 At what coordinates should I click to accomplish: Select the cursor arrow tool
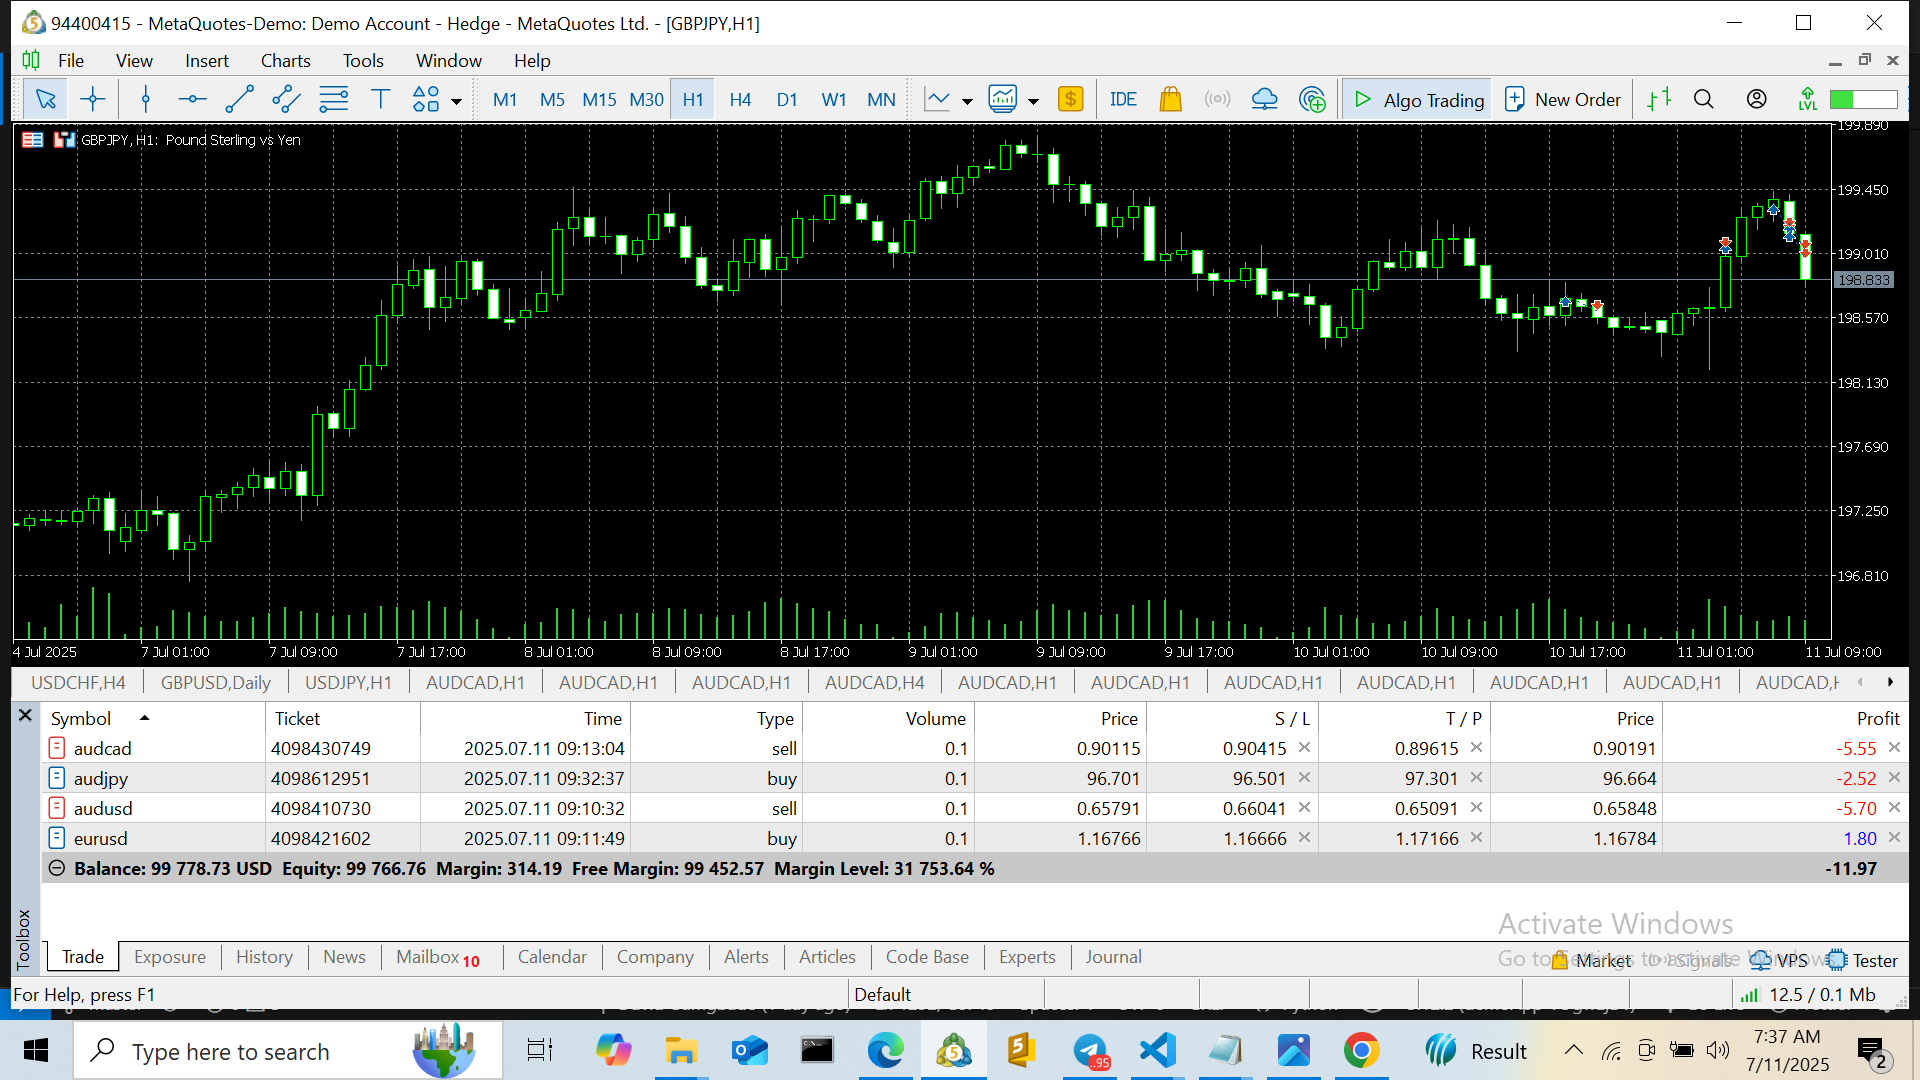(x=45, y=99)
